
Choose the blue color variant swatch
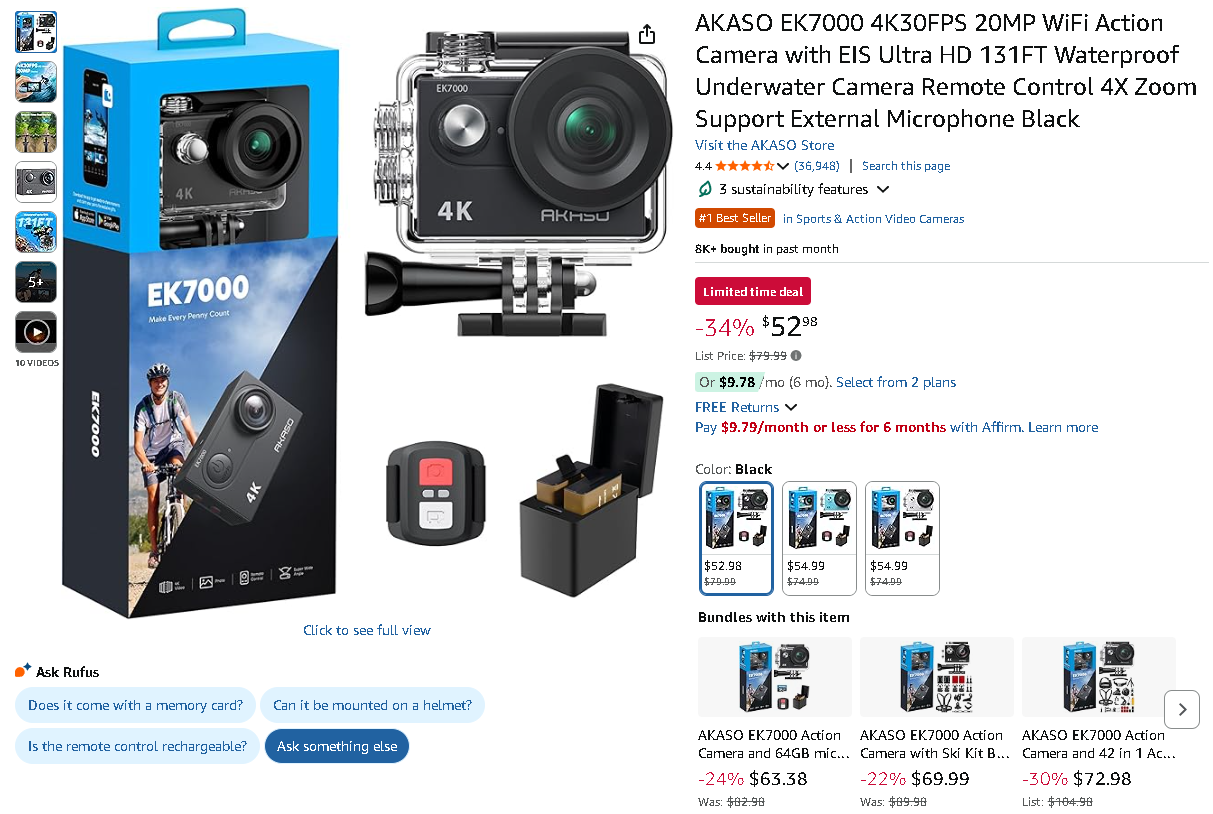[819, 538]
